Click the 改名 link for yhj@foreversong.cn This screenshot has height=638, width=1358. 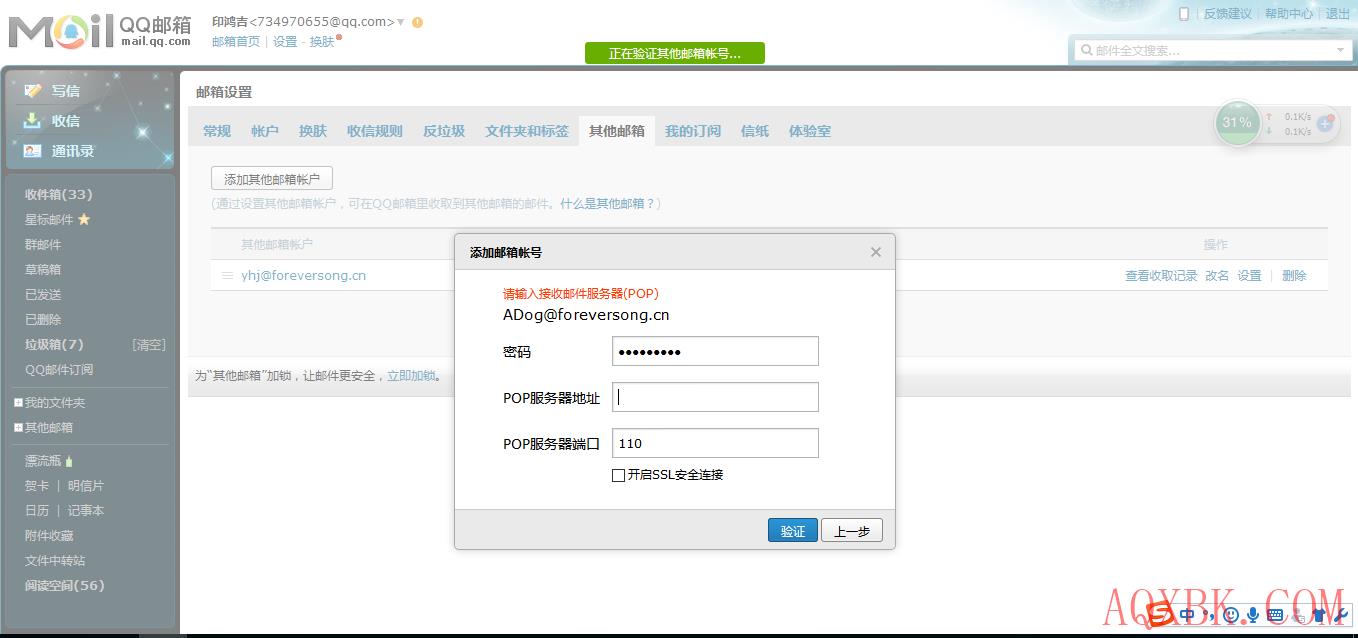tap(1217, 276)
